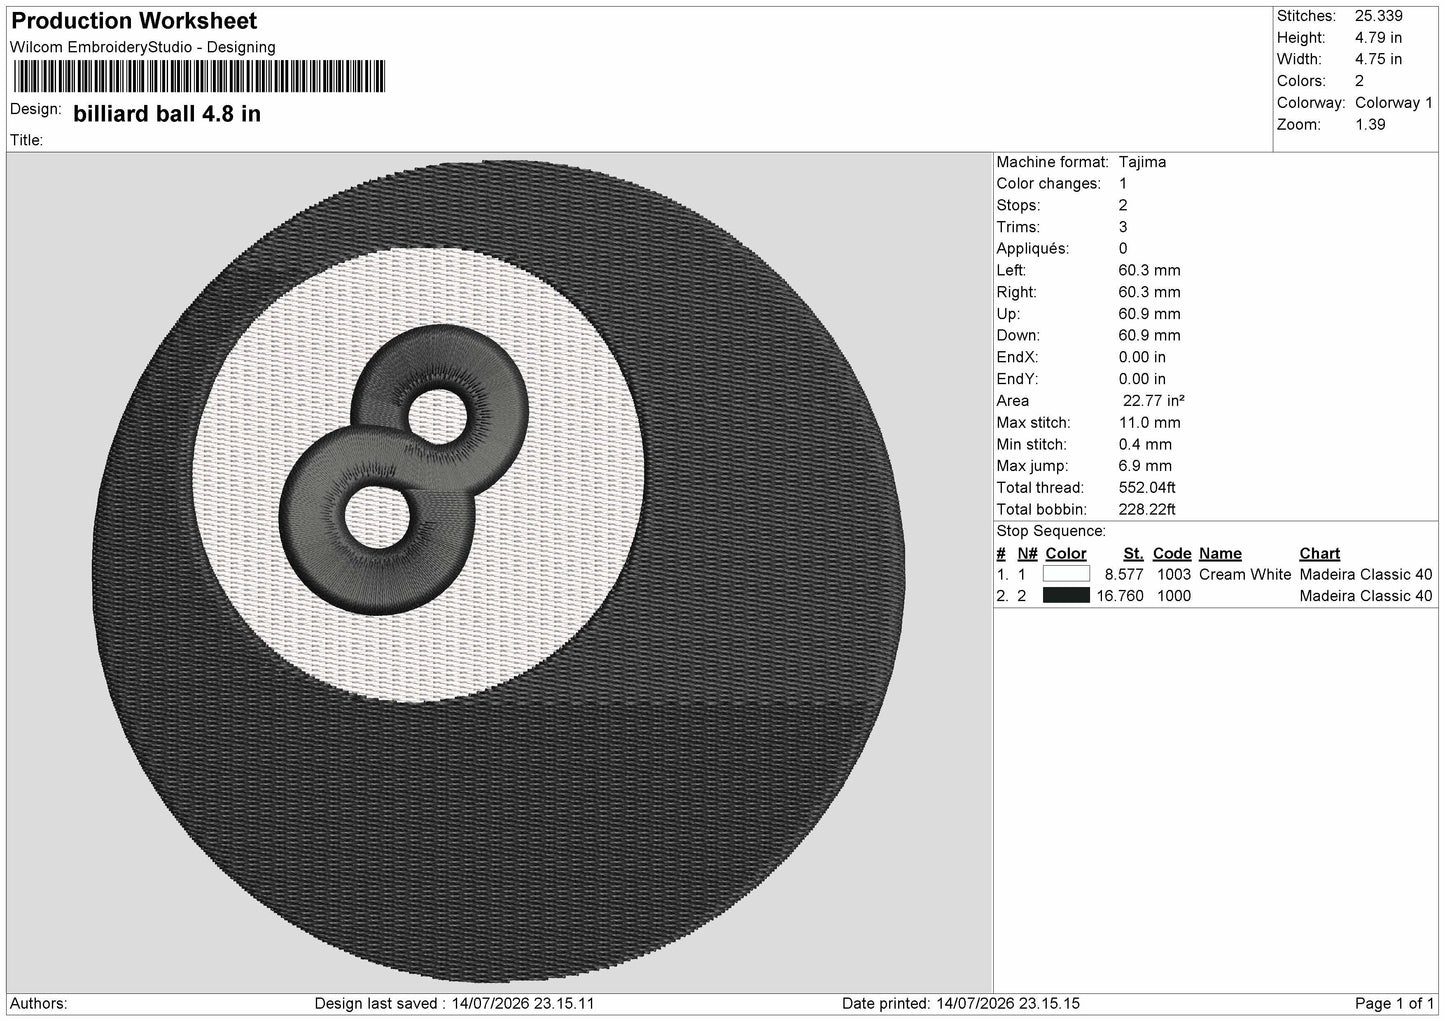The width and height of the screenshot is (1445, 1021).
Task: Click the Max stitch value 11.0 mm
Action: point(1149,423)
